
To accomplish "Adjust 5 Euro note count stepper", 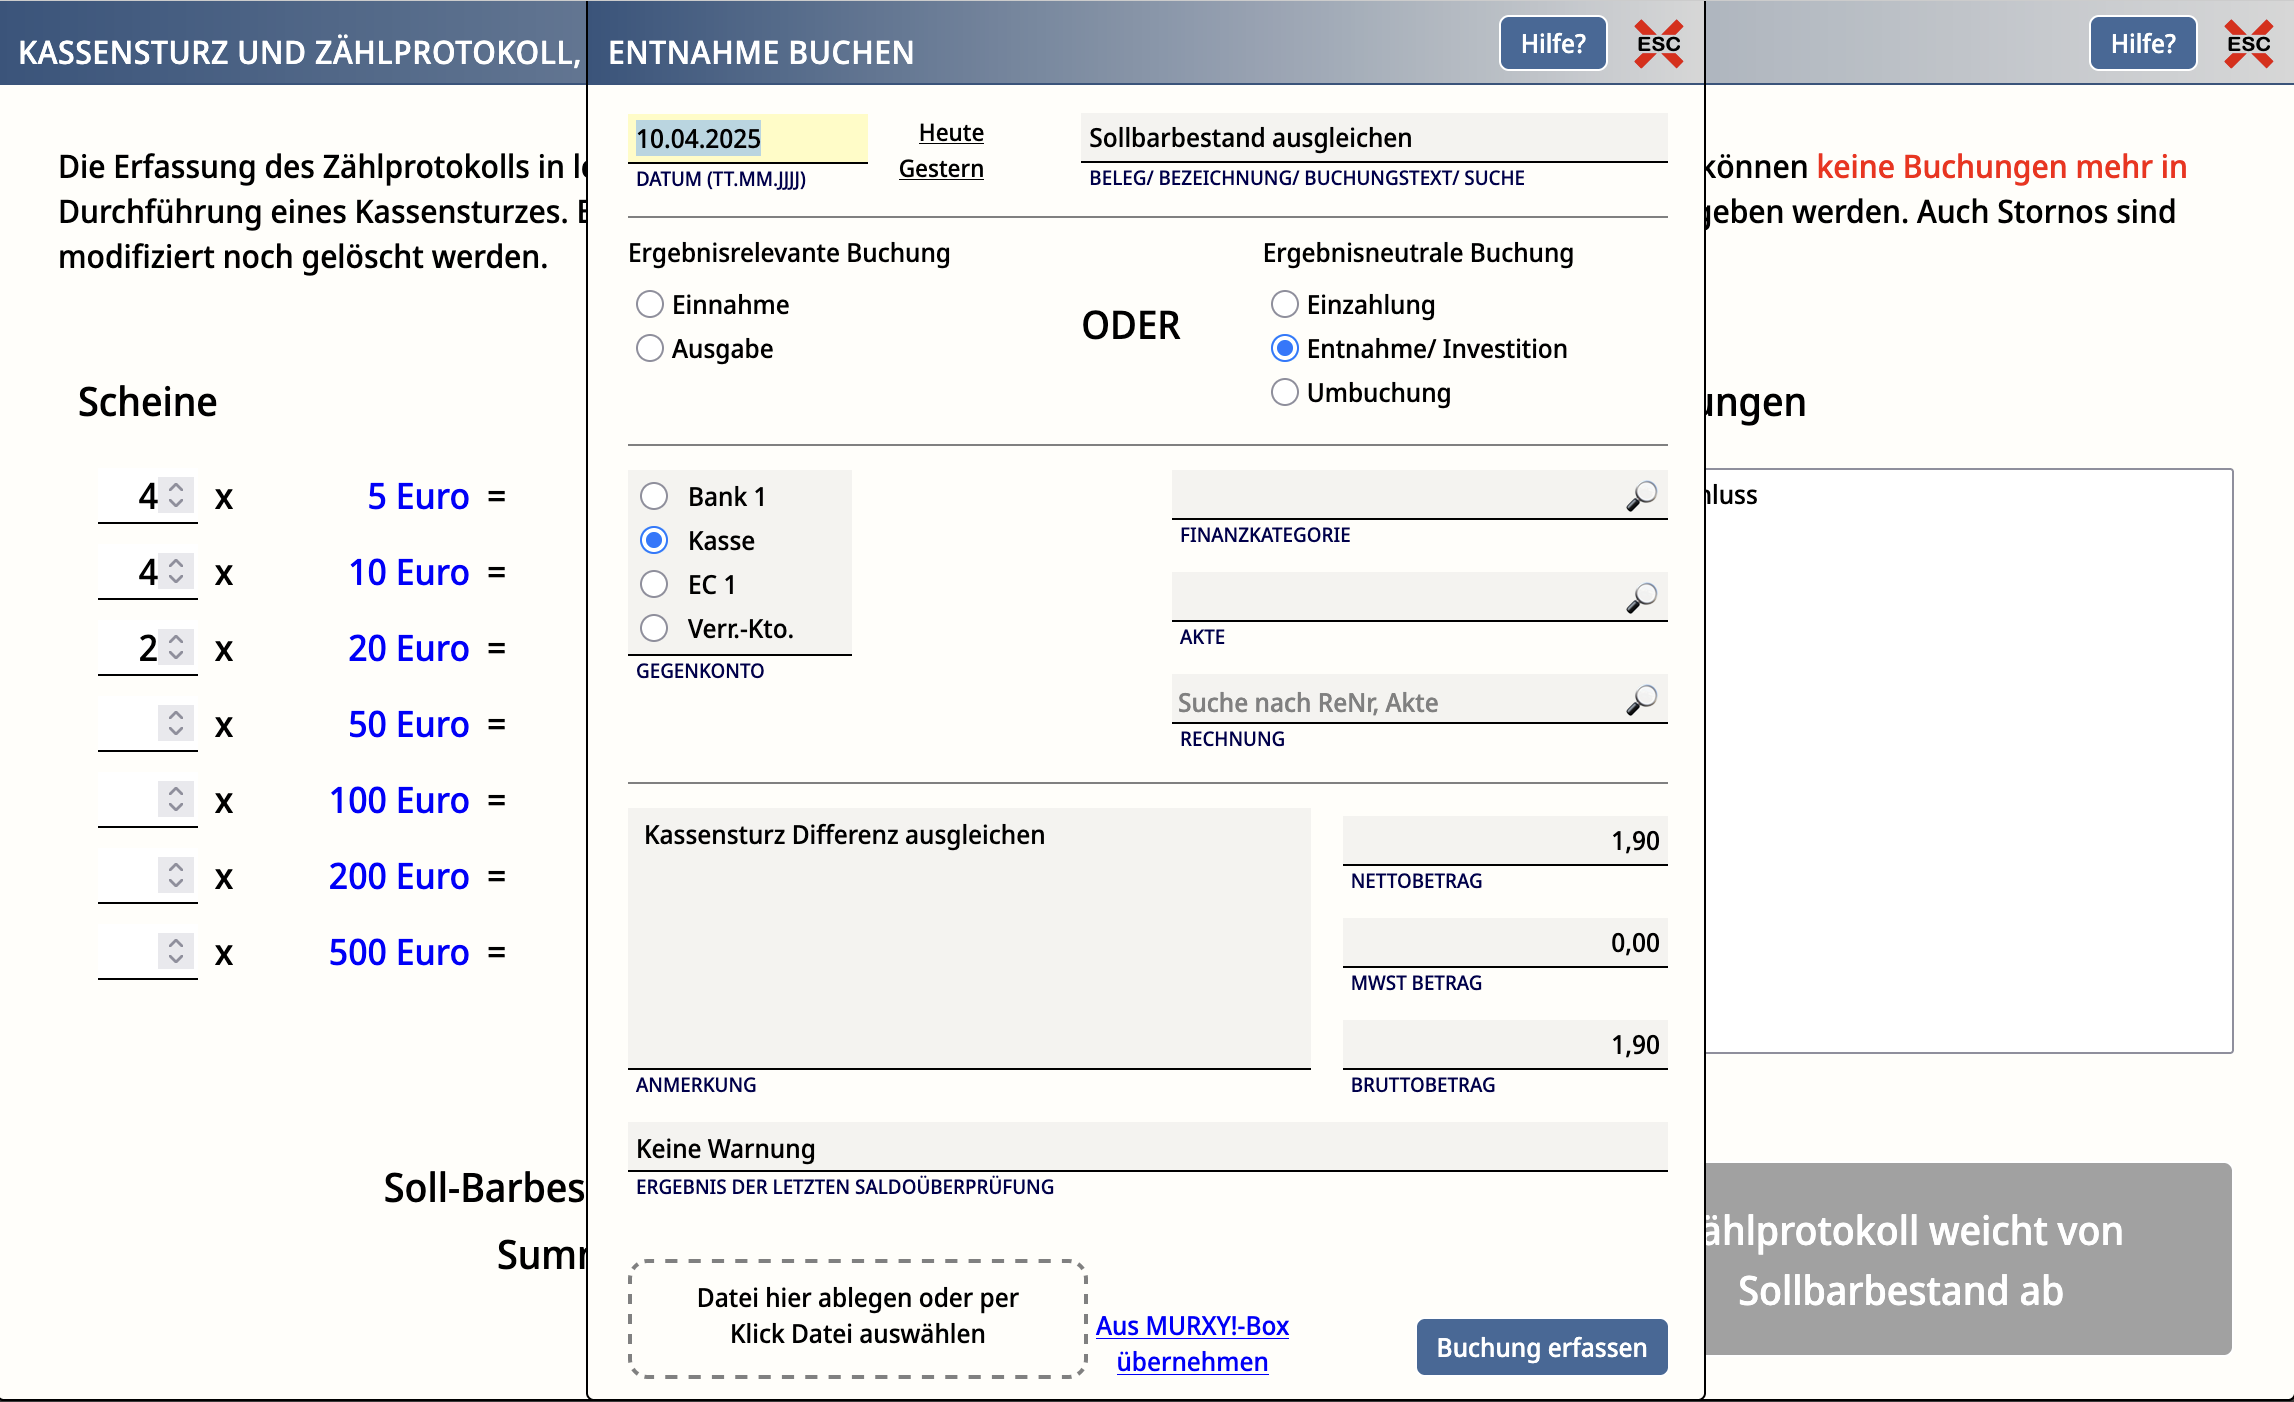I will click(176, 495).
